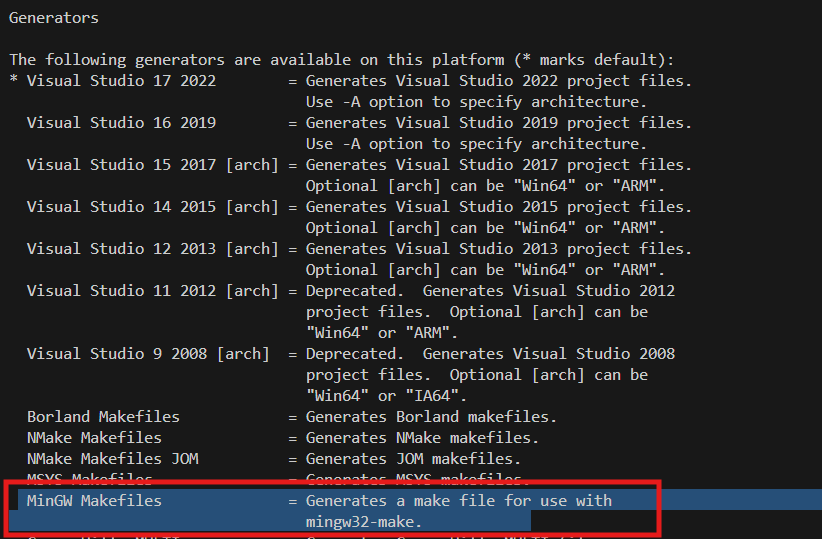Viewport: 822px width, 539px height.
Task: Select "Visual Studio 11 2012 [arch]" text
Action: pyautogui.click(x=153, y=290)
